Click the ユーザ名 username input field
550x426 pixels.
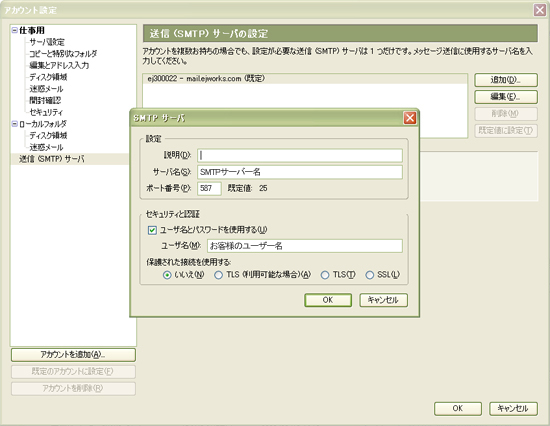click(x=304, y=246)
